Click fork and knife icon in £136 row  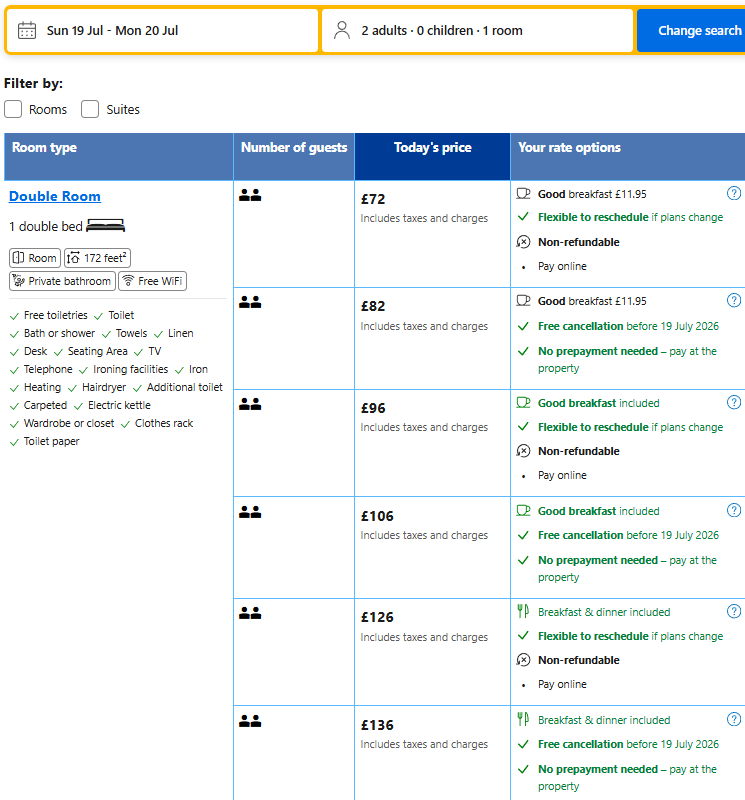tap(523, 719)
